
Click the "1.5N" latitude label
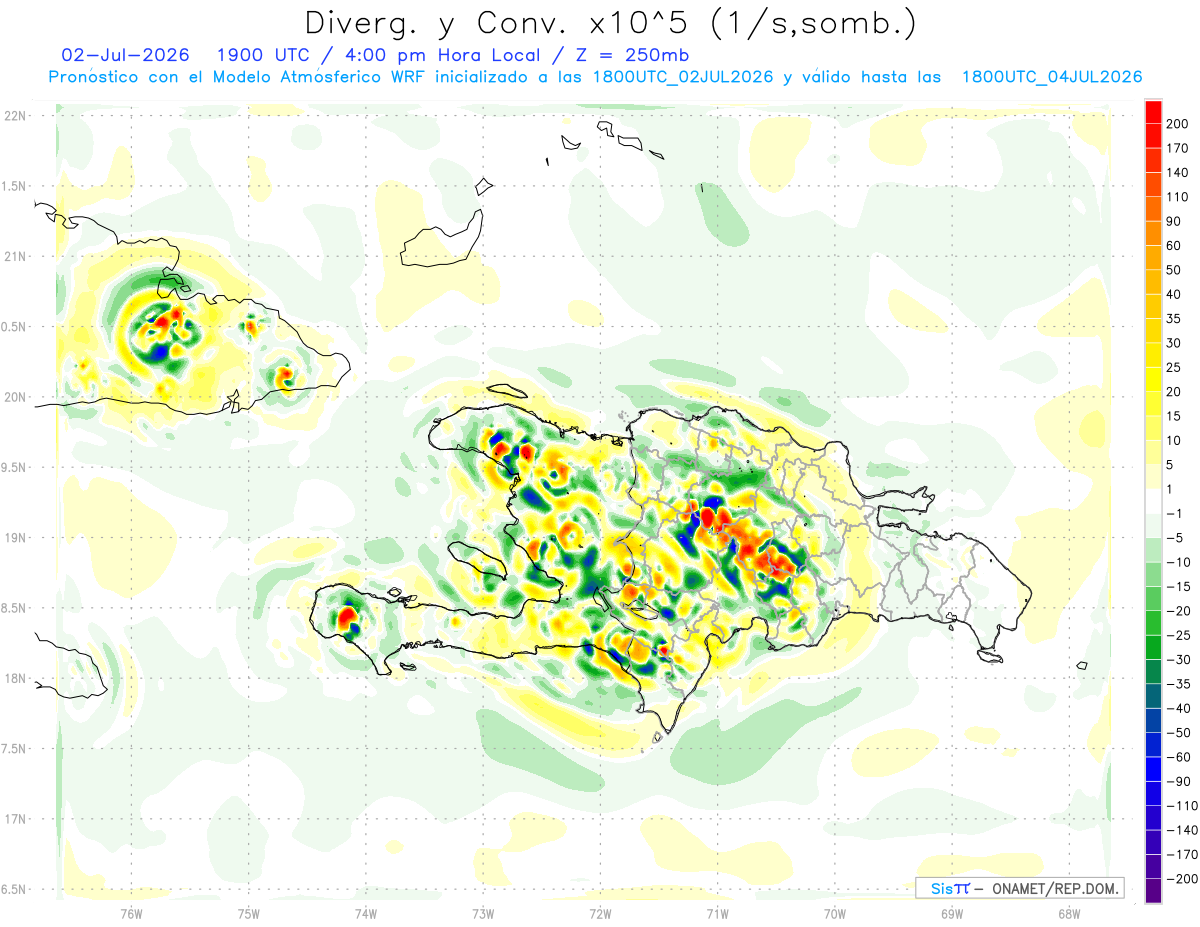[15, 186]
